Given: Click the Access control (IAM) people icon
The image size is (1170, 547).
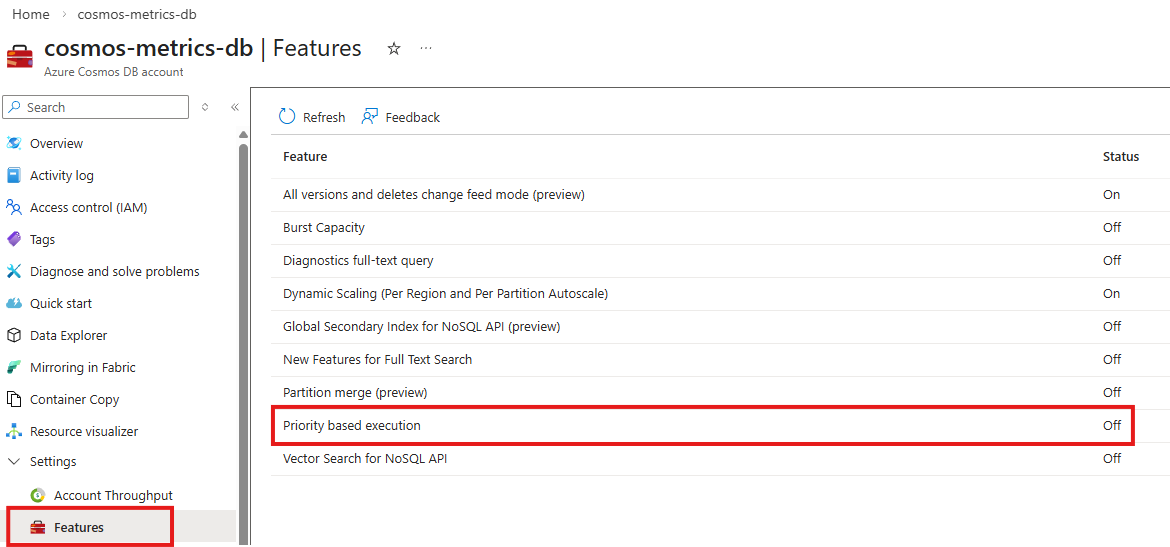Looking at the screenshot, I should coord(13,207).
